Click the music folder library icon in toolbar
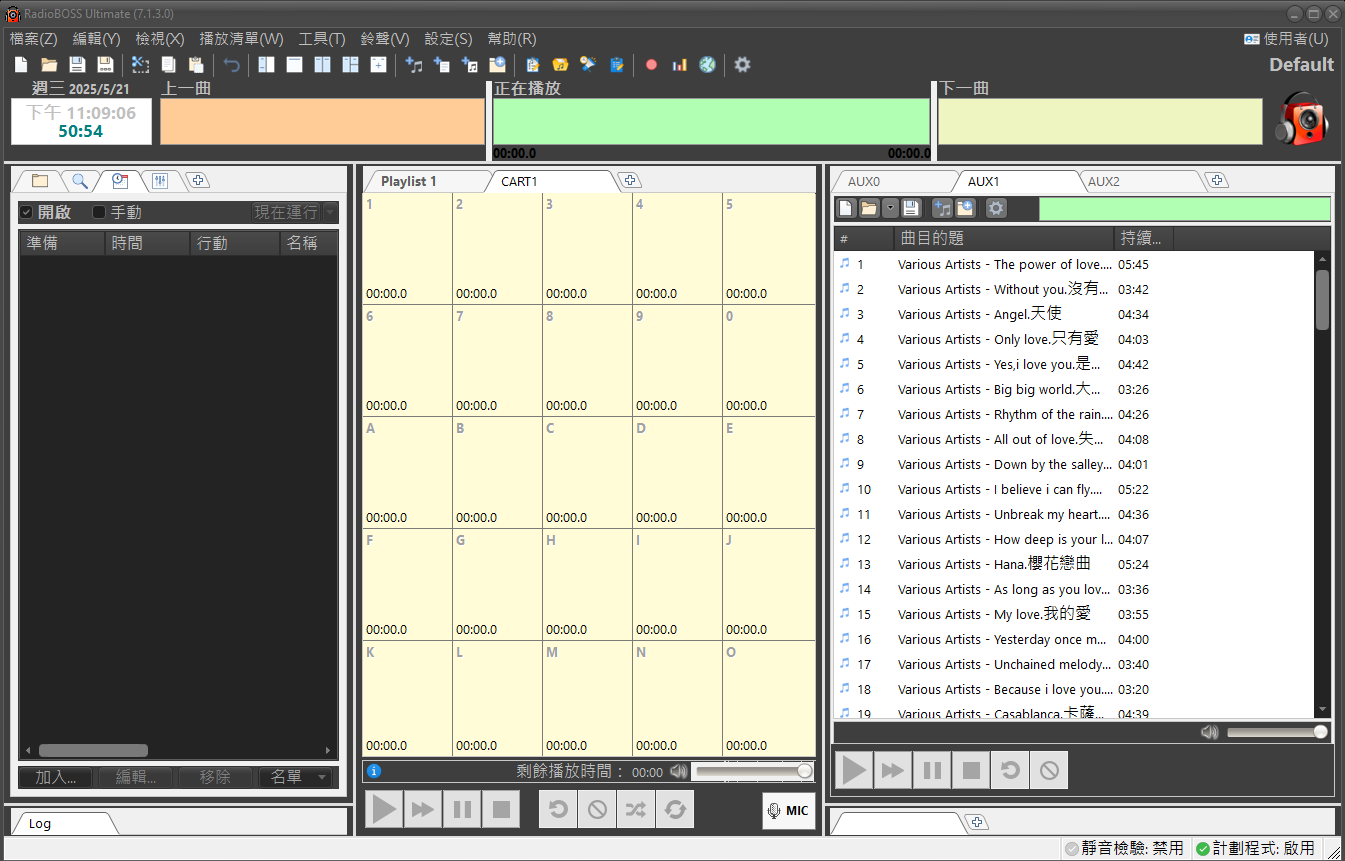Viewport: 1345px width, 861px height. [560, 65]
